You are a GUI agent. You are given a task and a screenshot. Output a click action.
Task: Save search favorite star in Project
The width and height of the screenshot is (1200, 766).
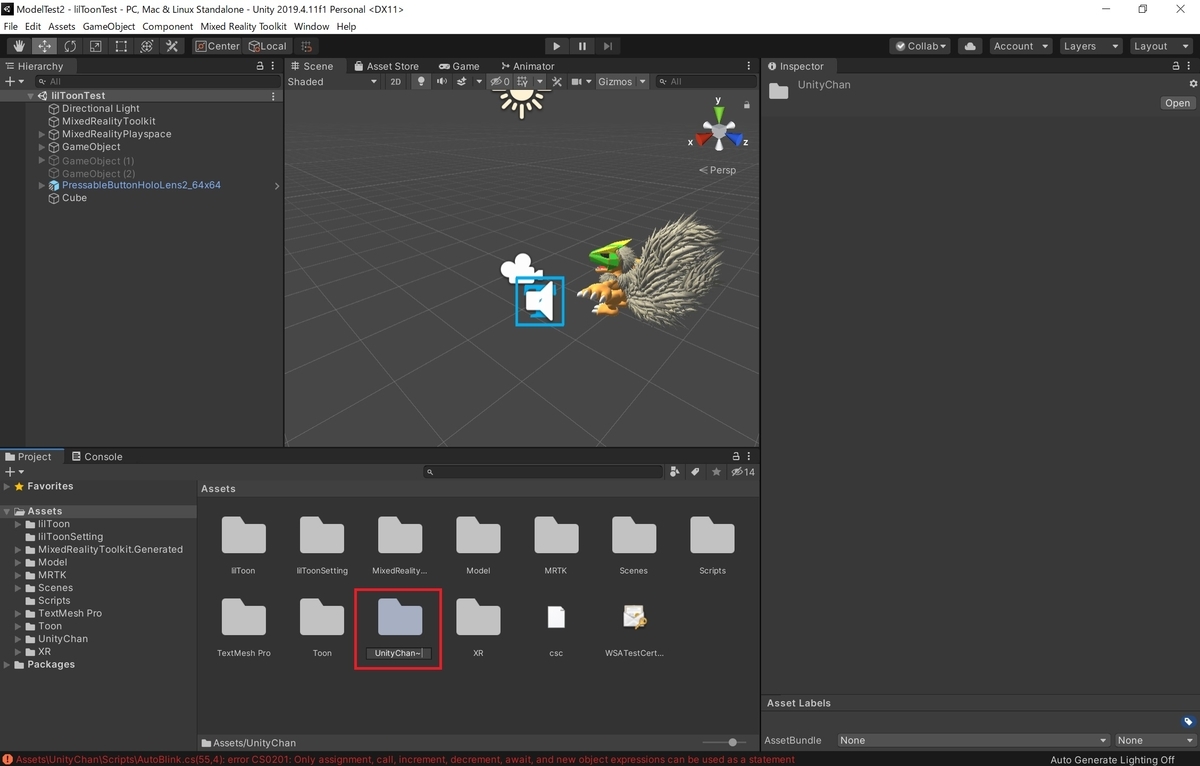pyautogui.click(x=715, y=472)
